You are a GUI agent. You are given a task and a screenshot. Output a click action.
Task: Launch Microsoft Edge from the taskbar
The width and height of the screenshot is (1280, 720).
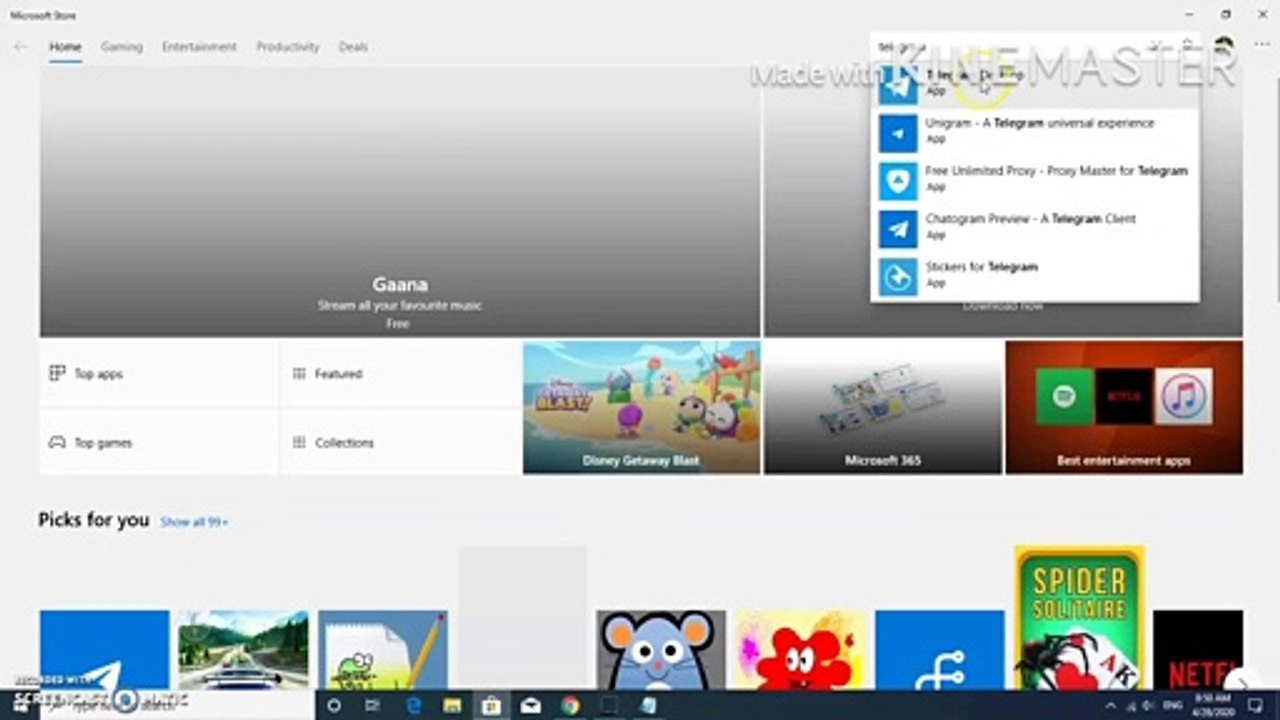coord(413,705)
